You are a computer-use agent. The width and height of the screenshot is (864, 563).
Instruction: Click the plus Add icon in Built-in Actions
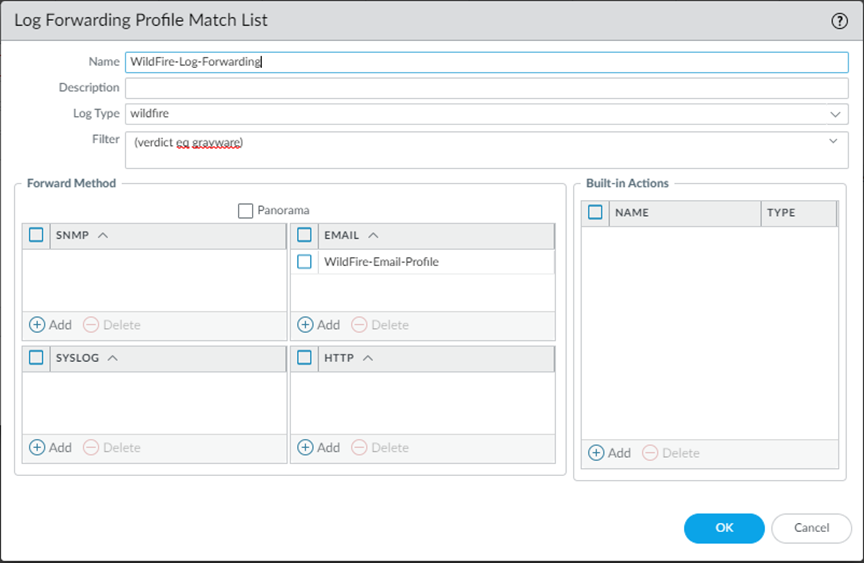596,453
